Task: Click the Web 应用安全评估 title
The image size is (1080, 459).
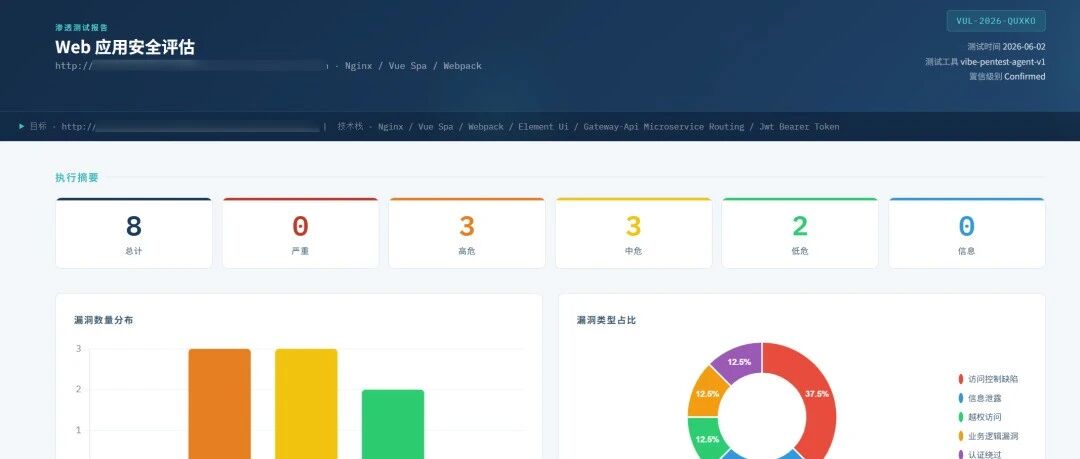Action: (x=125, y=47)
